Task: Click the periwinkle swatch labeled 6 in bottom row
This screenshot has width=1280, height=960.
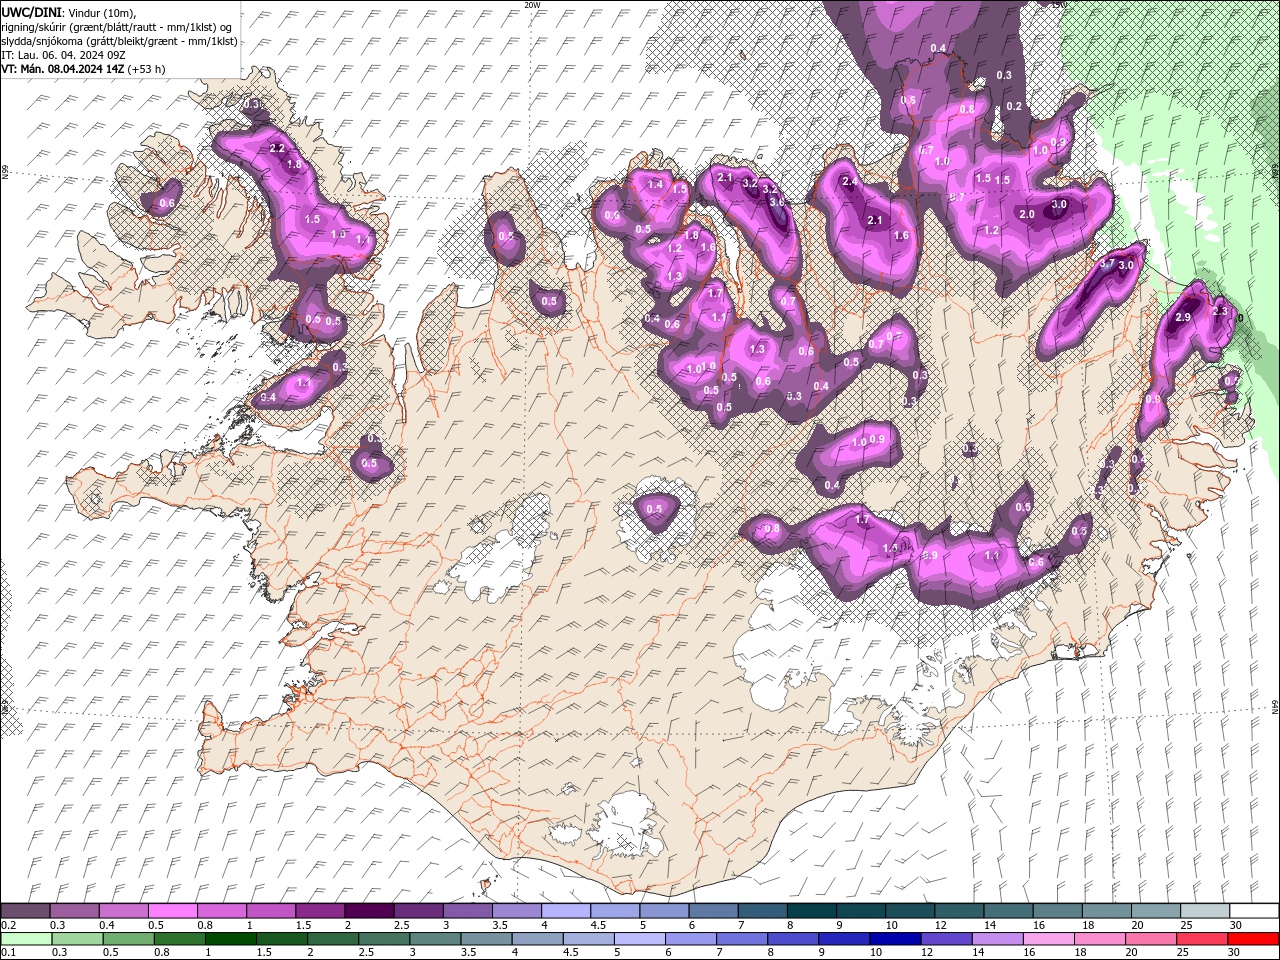Action: click(690, 938)
